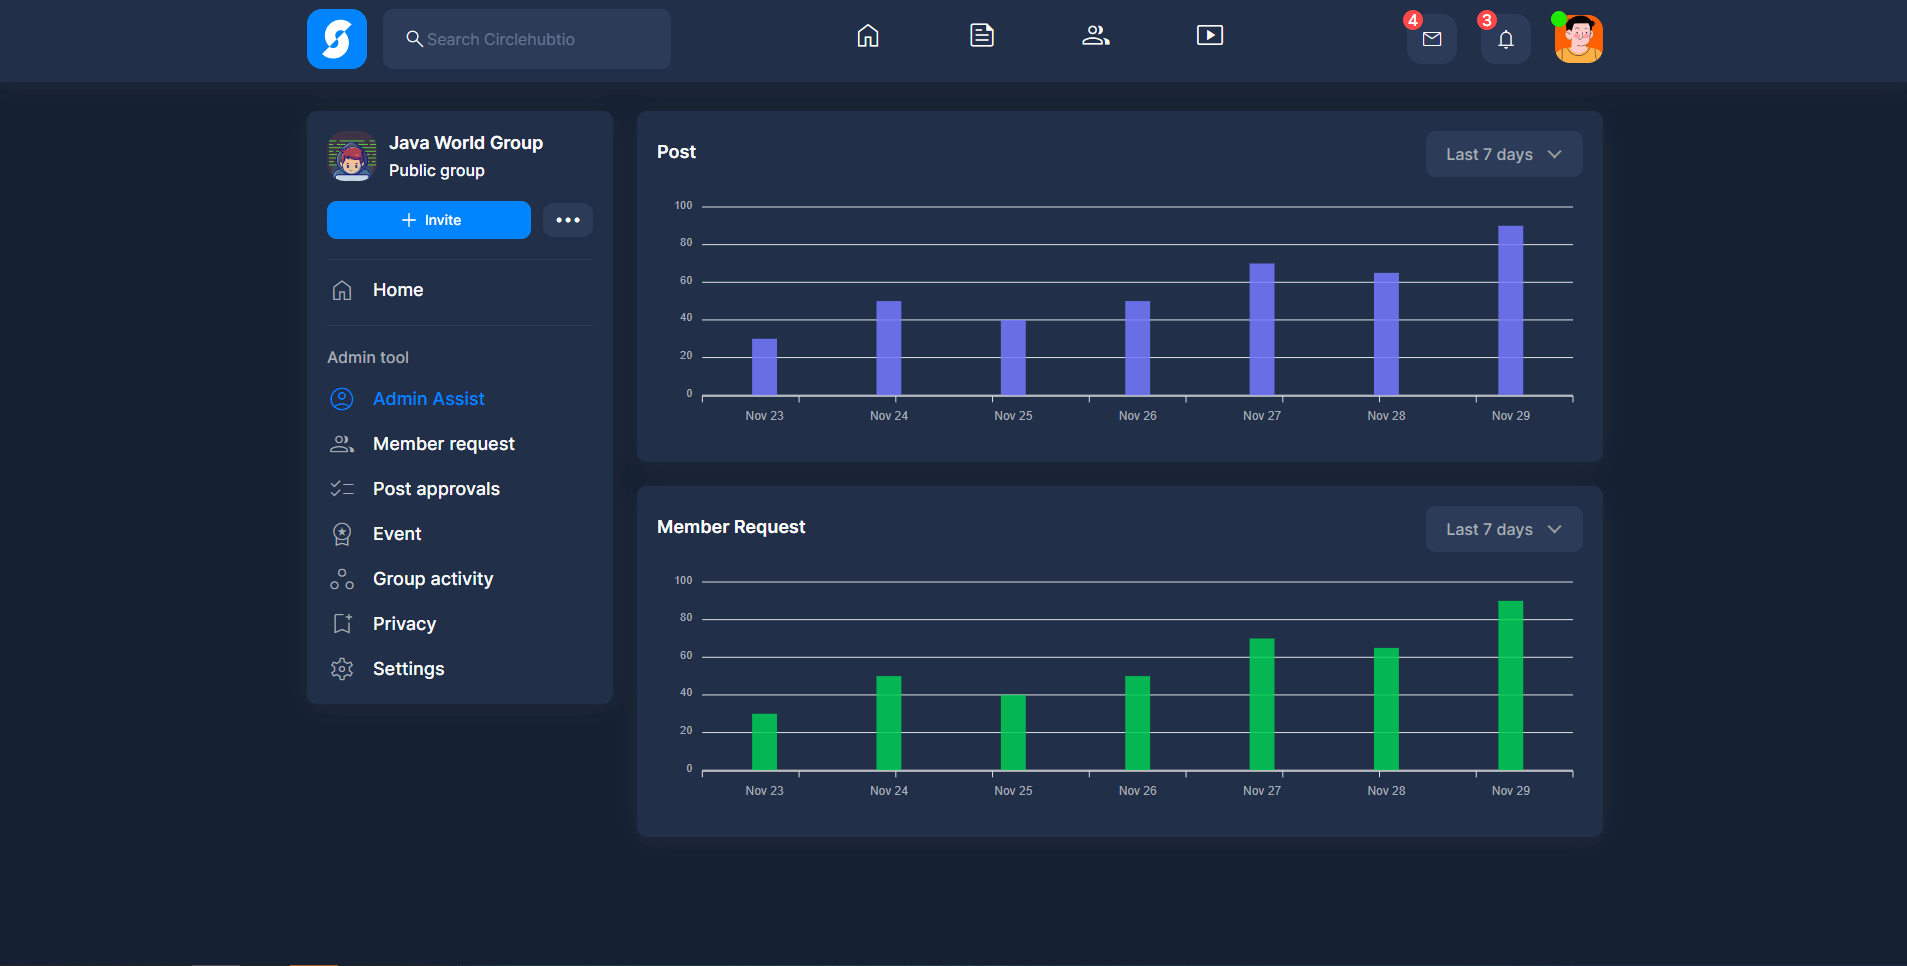Click the Admin tool section label

[368, 357]
